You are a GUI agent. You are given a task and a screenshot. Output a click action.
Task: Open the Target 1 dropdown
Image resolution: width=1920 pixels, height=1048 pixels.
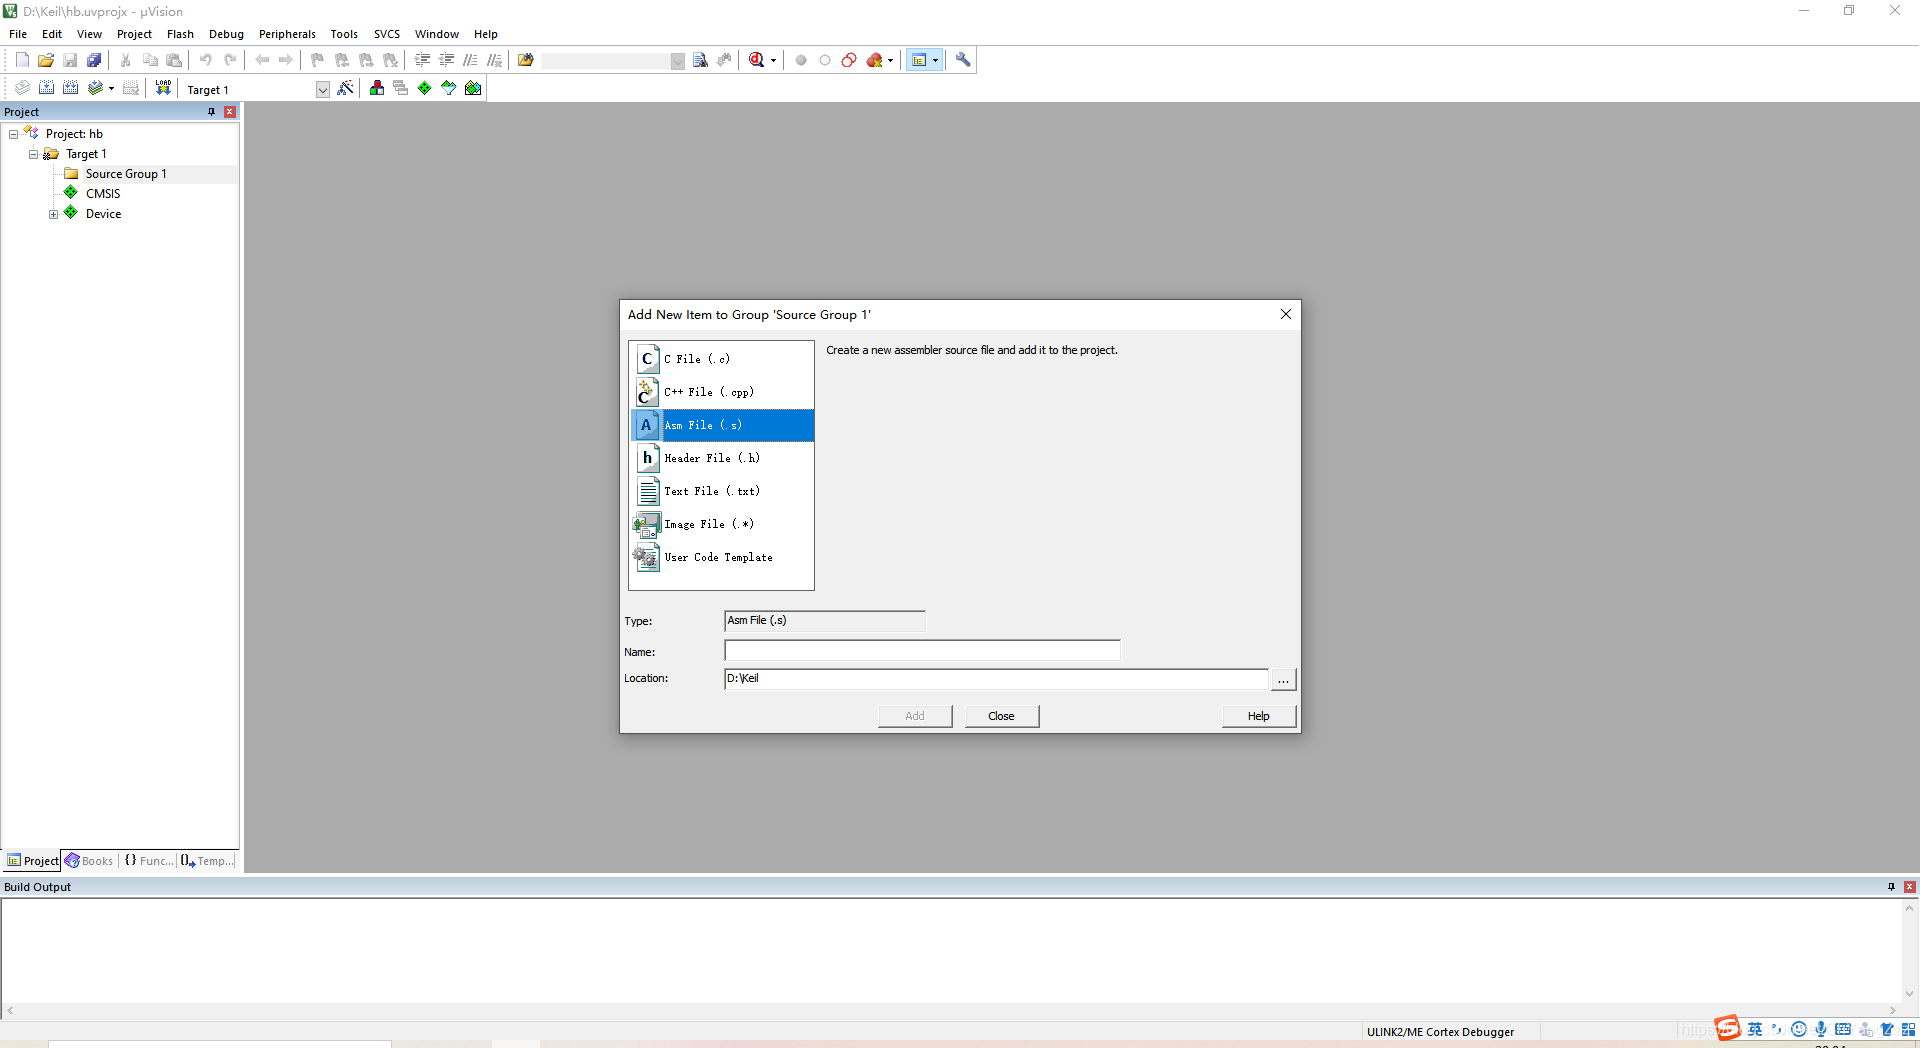(x=322, y=89)
